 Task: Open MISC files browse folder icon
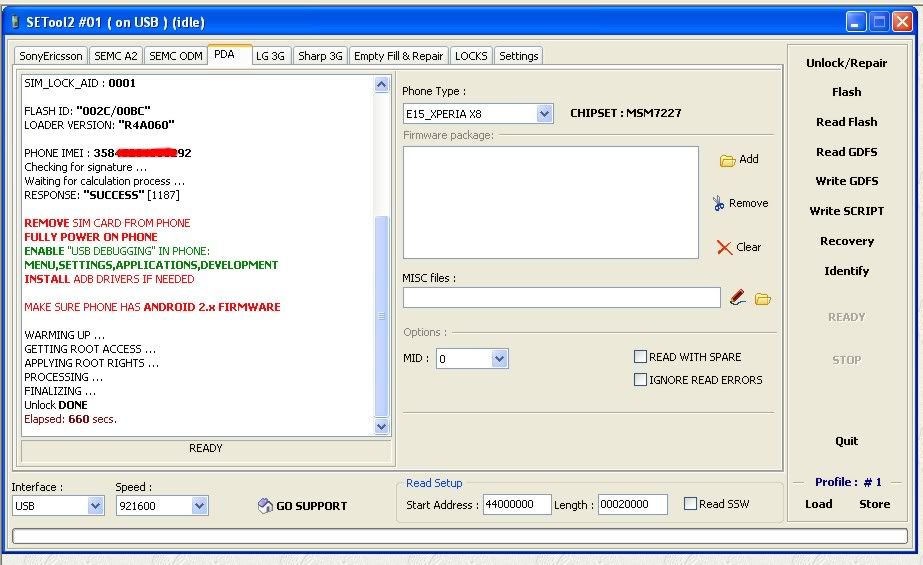[x=763, y=299]
